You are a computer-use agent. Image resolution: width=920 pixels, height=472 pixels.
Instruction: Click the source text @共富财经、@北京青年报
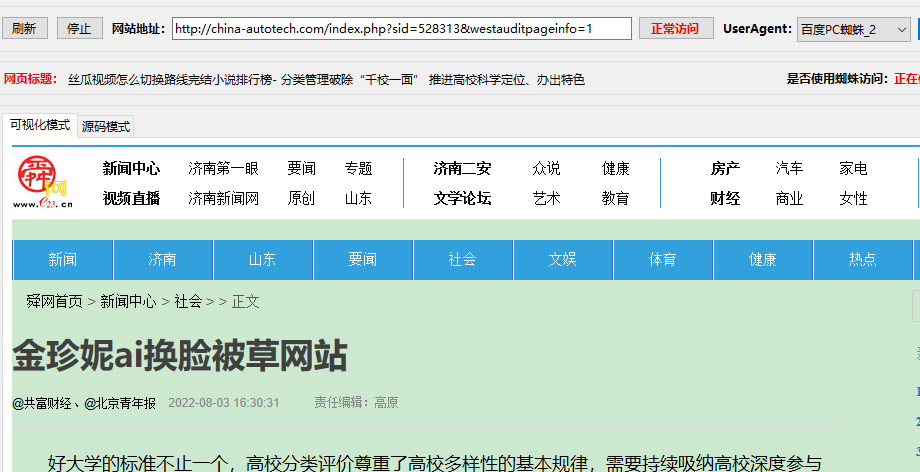pyautogui.click(x=84, y=403)
